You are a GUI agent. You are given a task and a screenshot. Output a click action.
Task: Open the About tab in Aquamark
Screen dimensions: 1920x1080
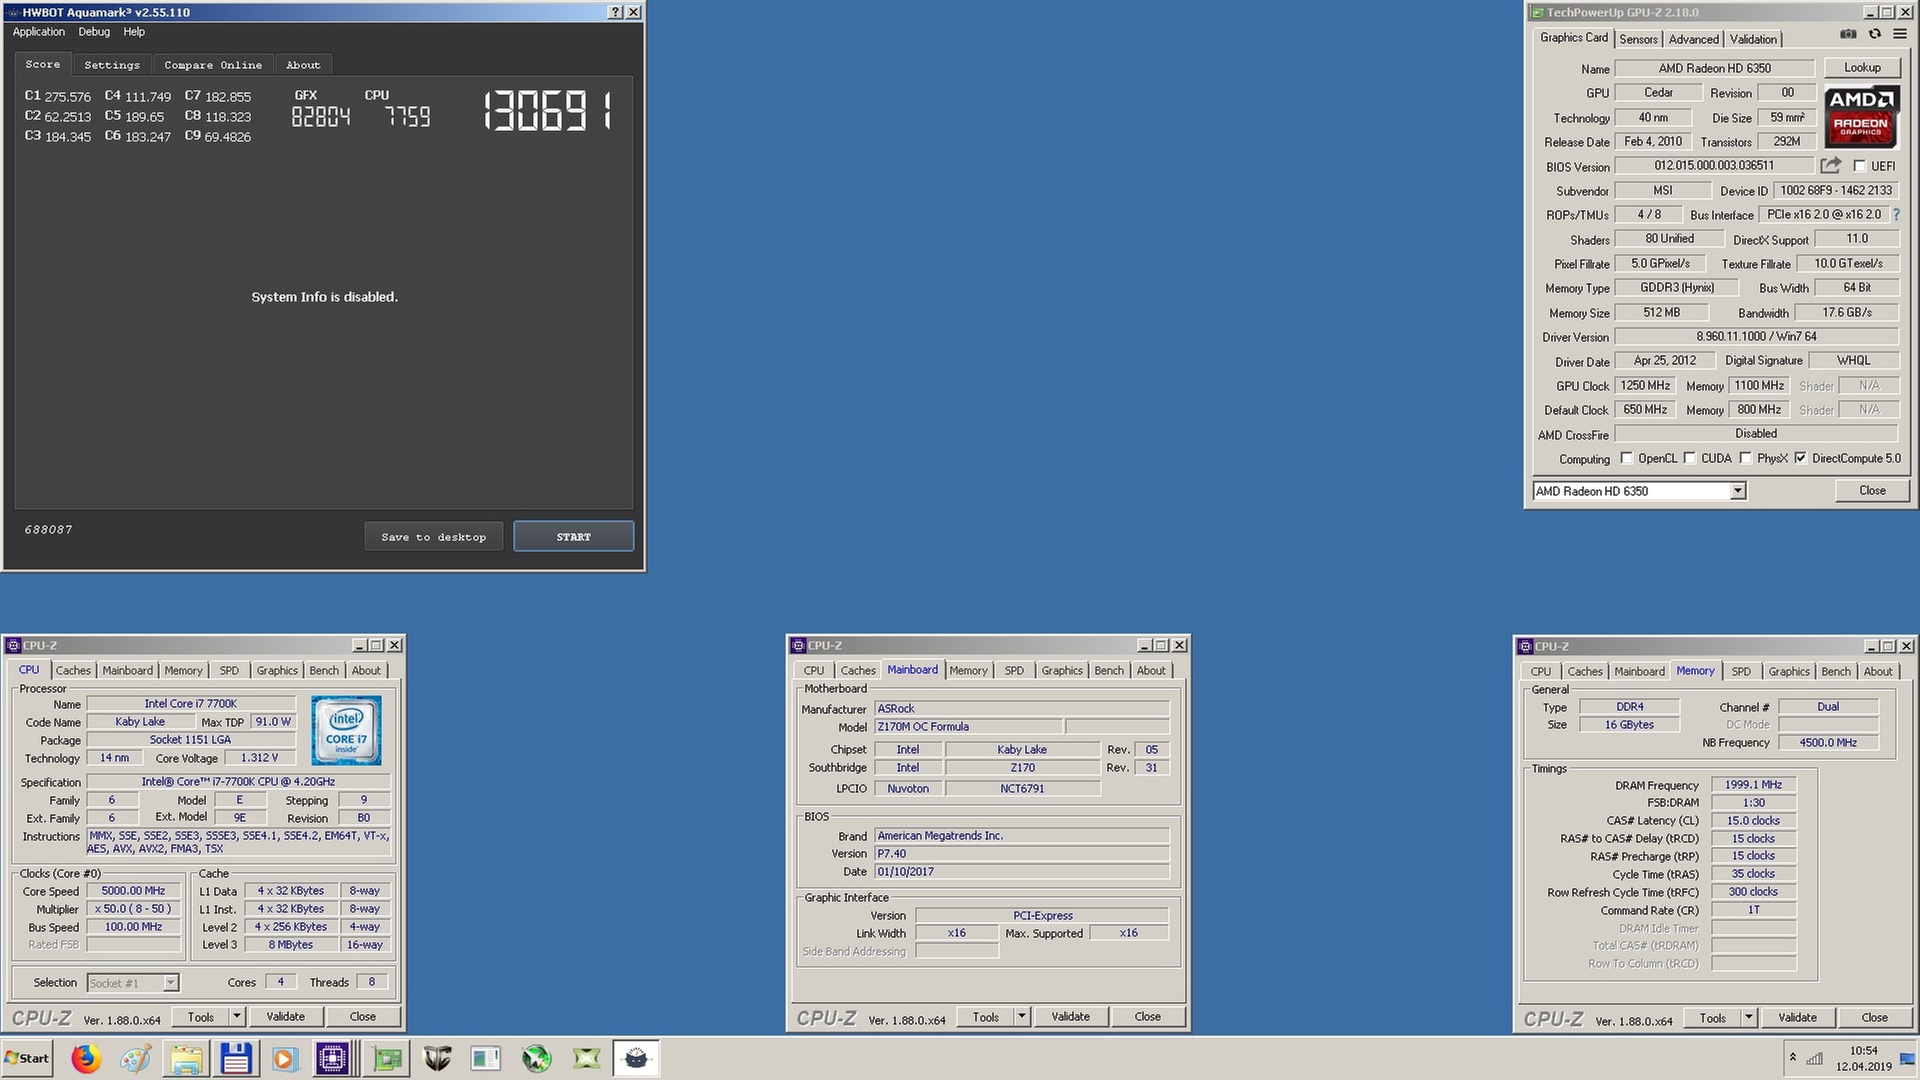[303, 65]
